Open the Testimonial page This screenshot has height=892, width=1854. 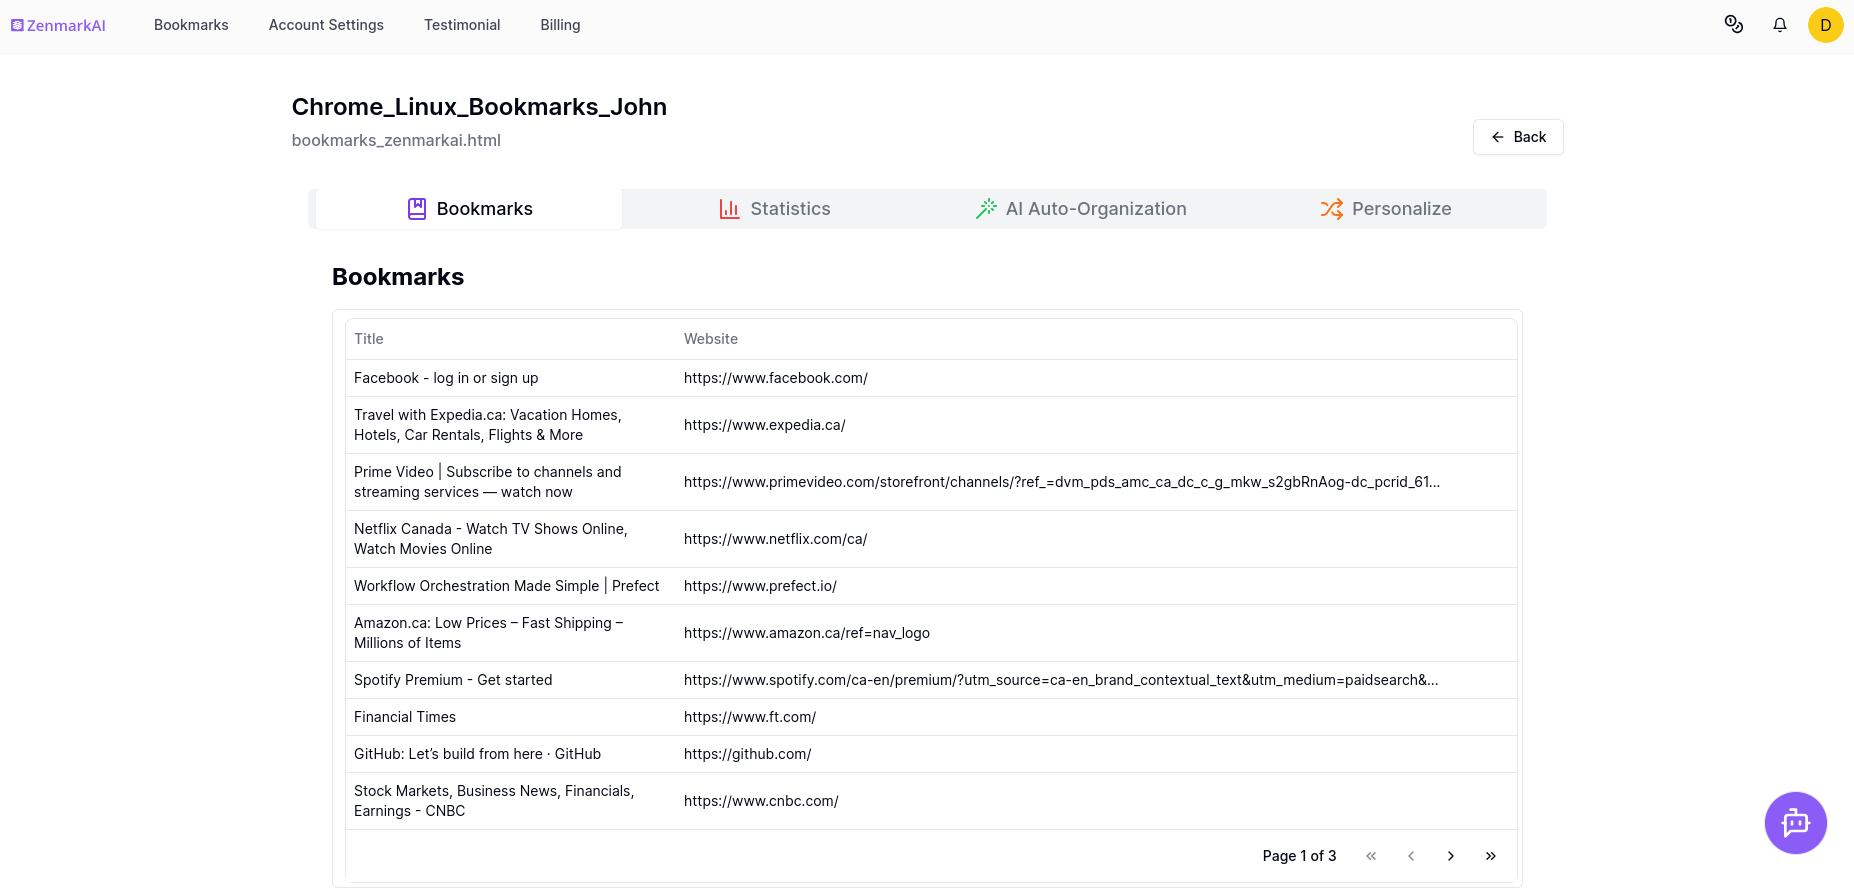point(462,25)
